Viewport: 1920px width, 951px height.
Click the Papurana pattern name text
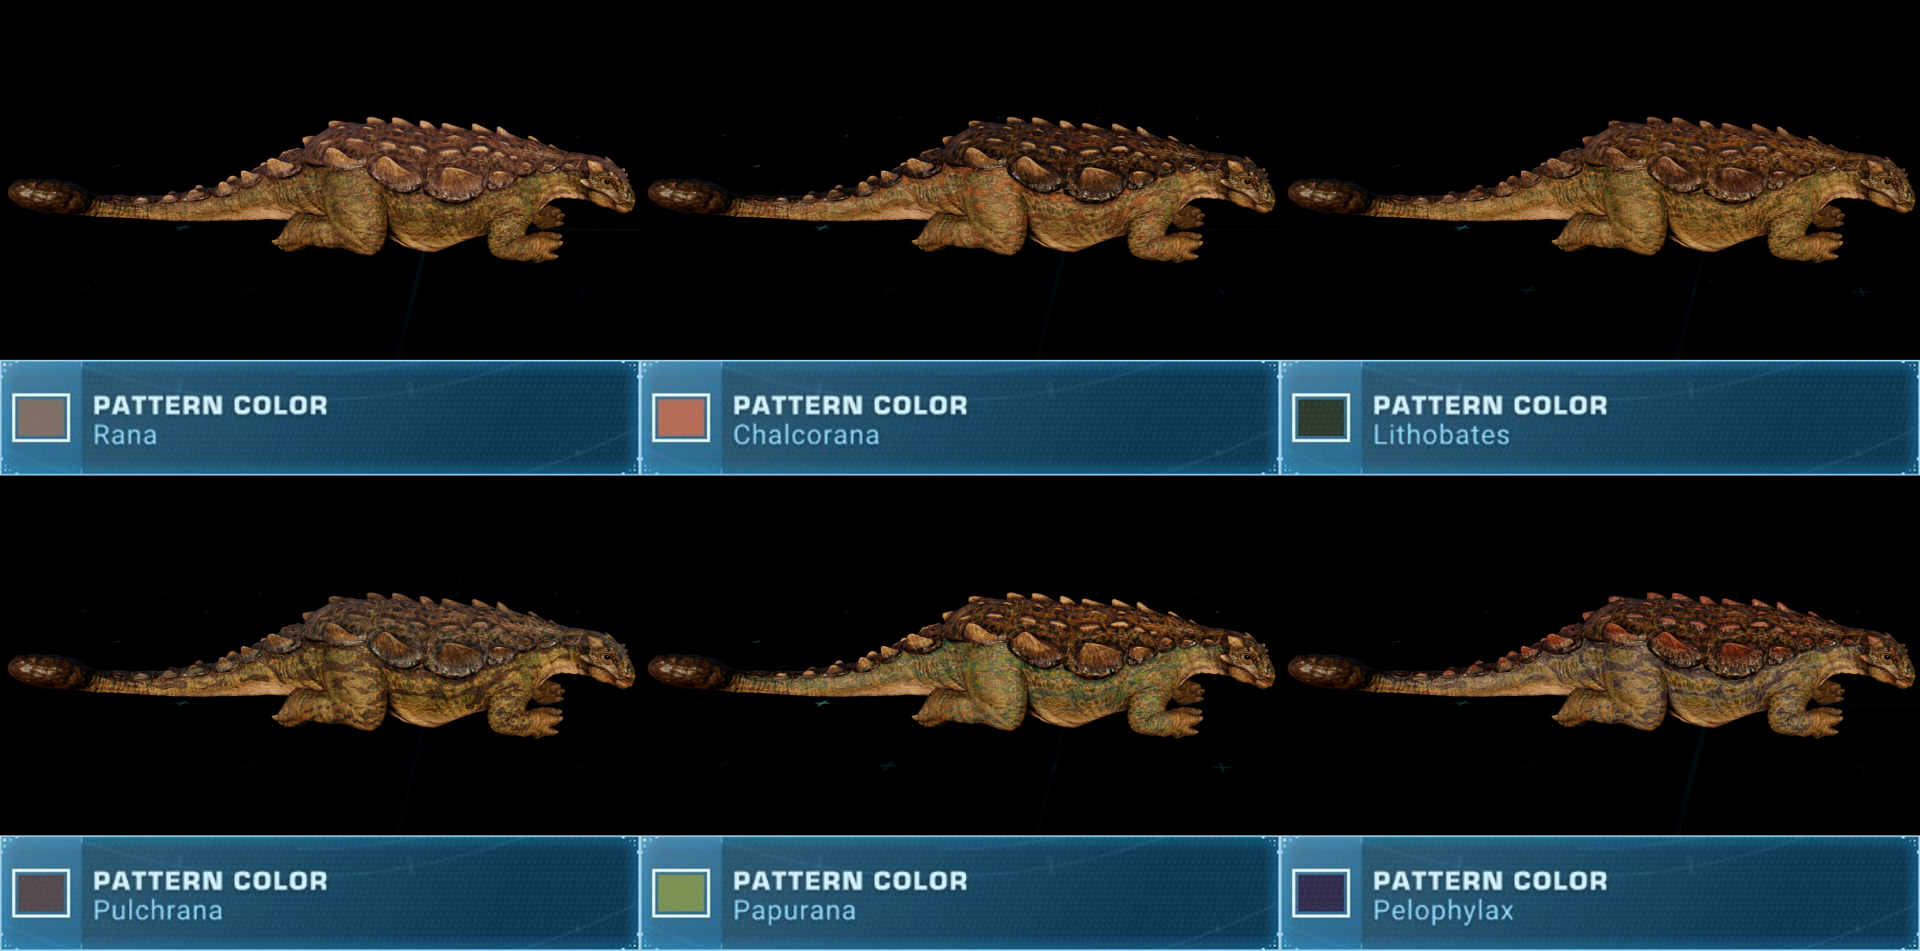coord(794,911)
